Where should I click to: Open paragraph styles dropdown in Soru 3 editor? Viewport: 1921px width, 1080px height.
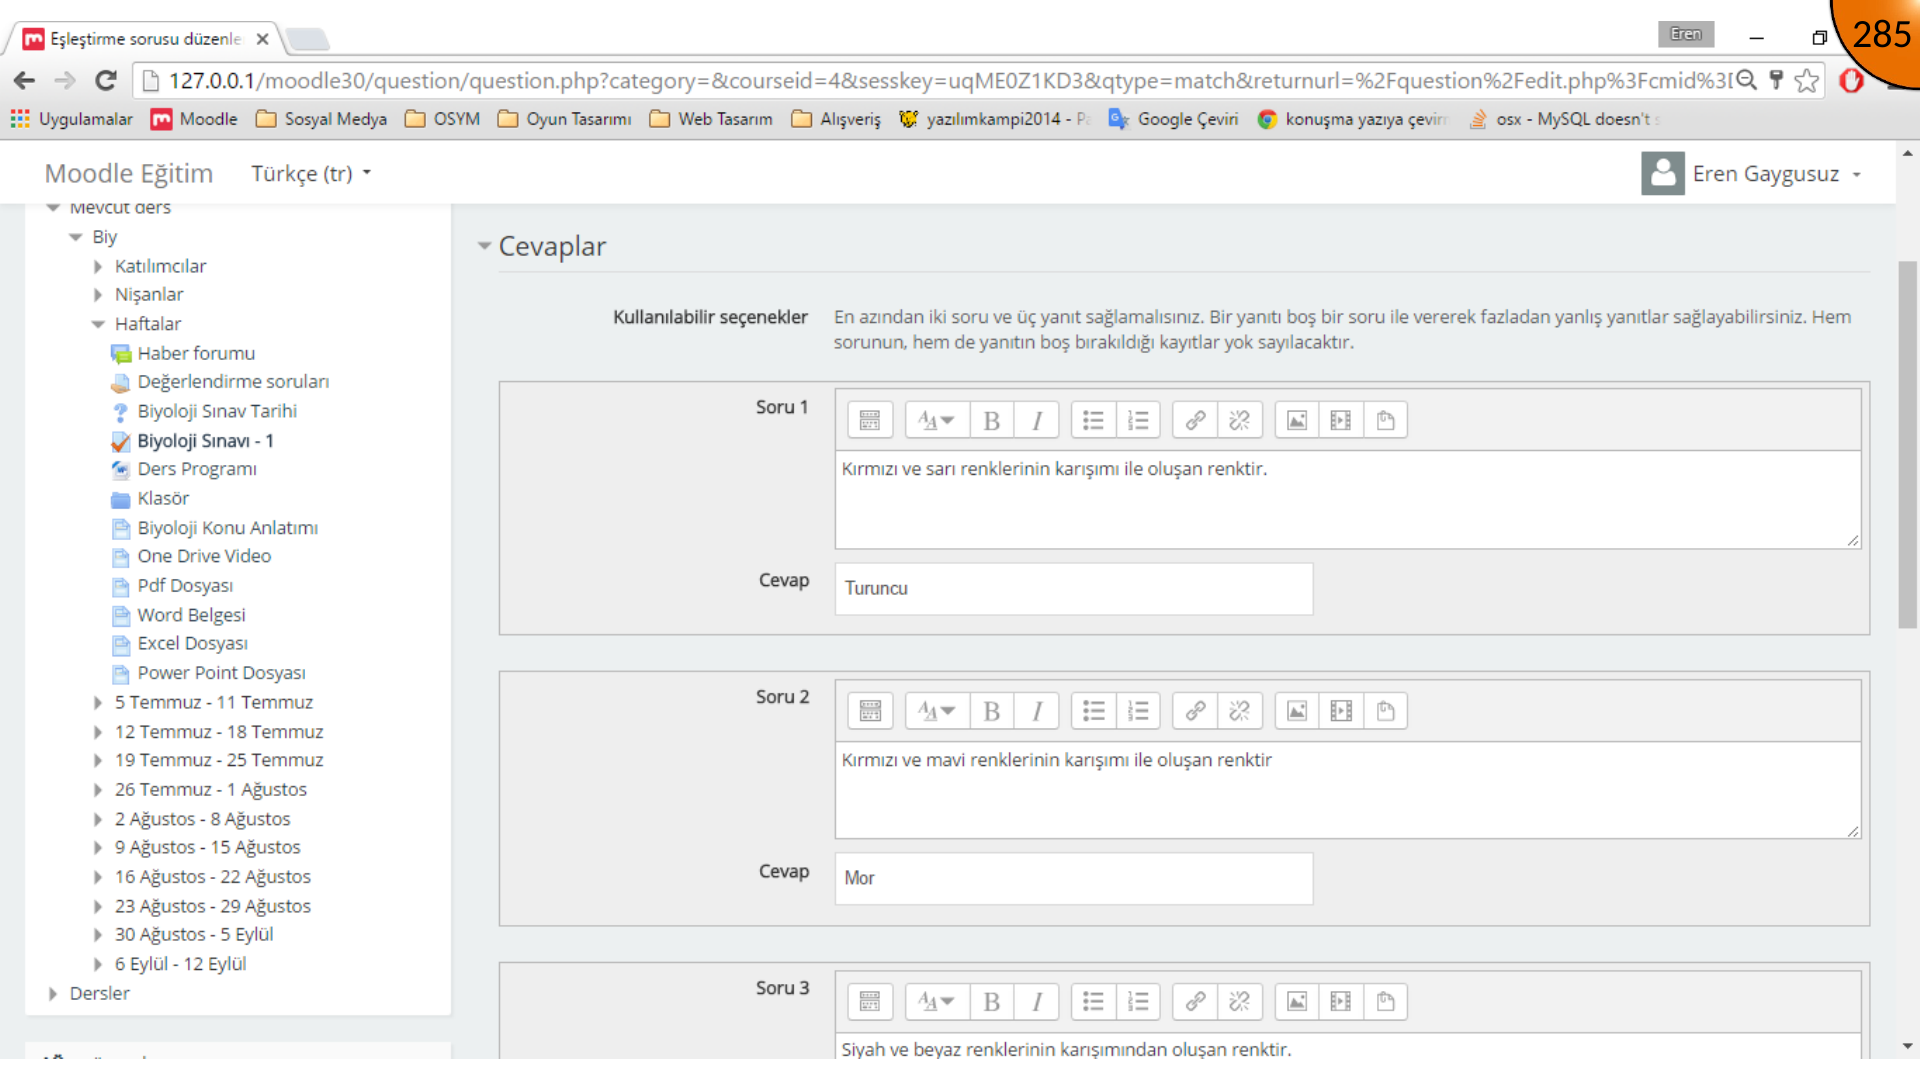click(x=937, y=1001)
